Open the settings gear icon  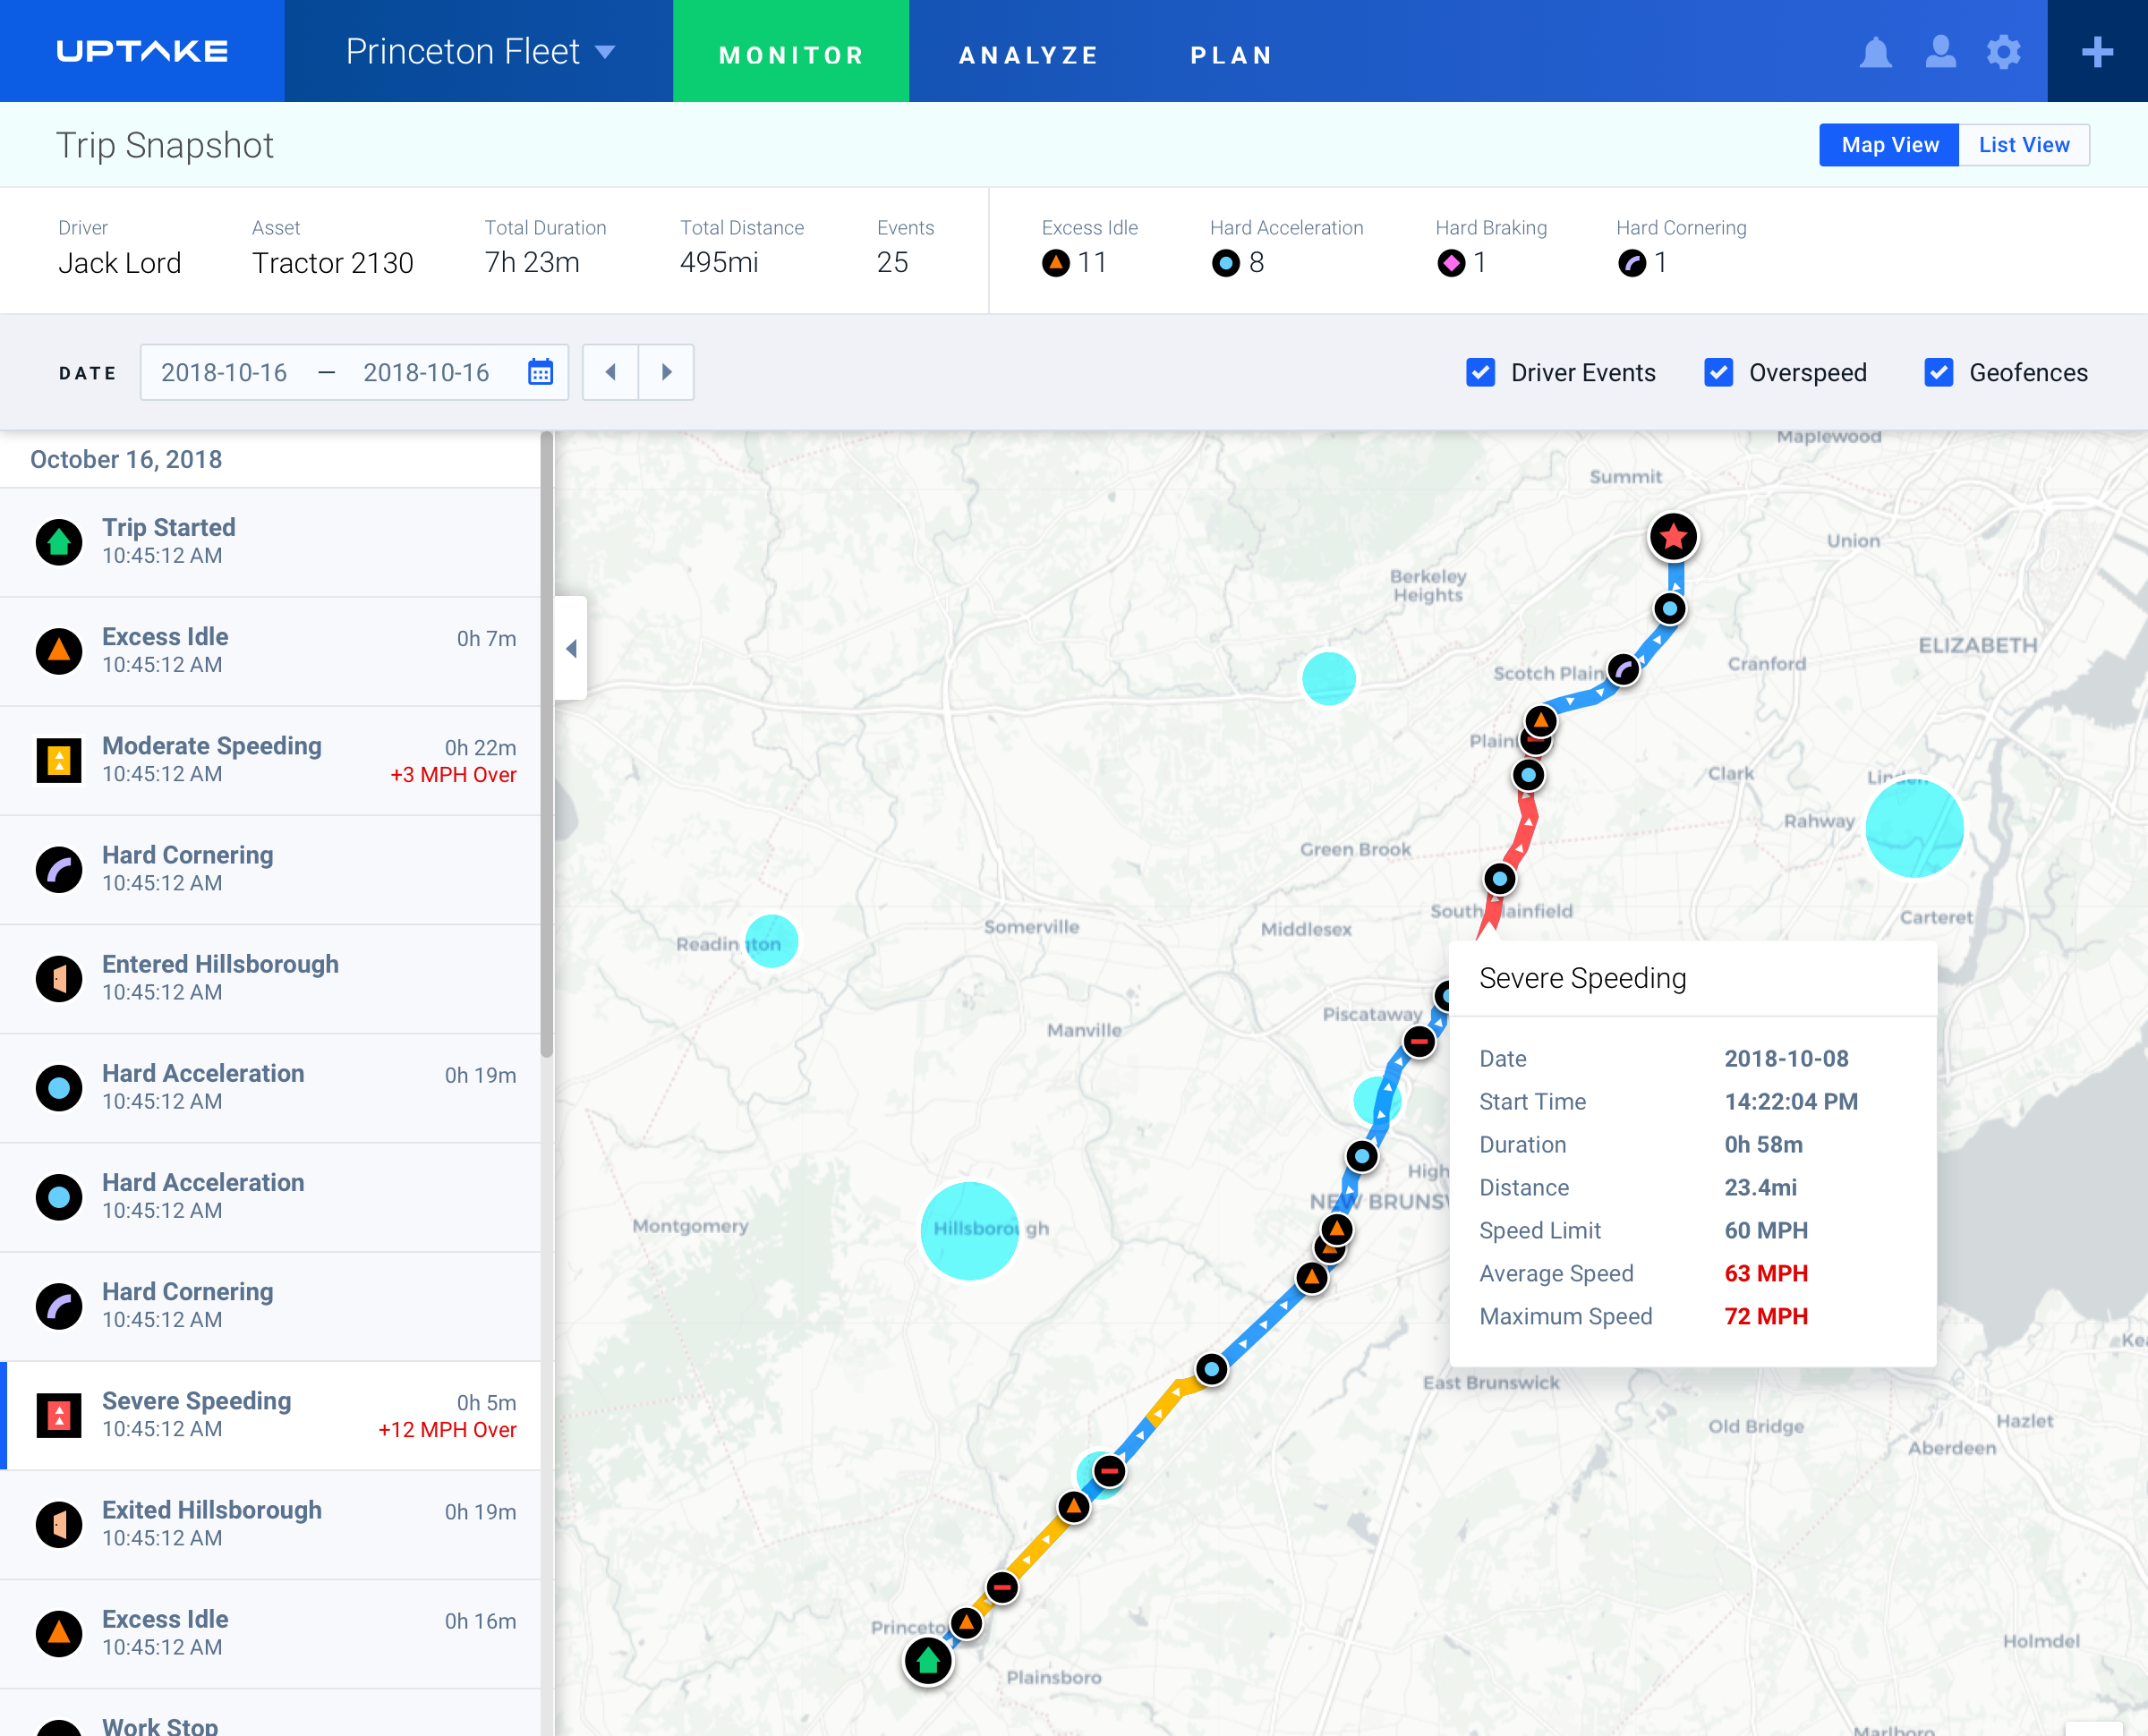click(2004, 54)
